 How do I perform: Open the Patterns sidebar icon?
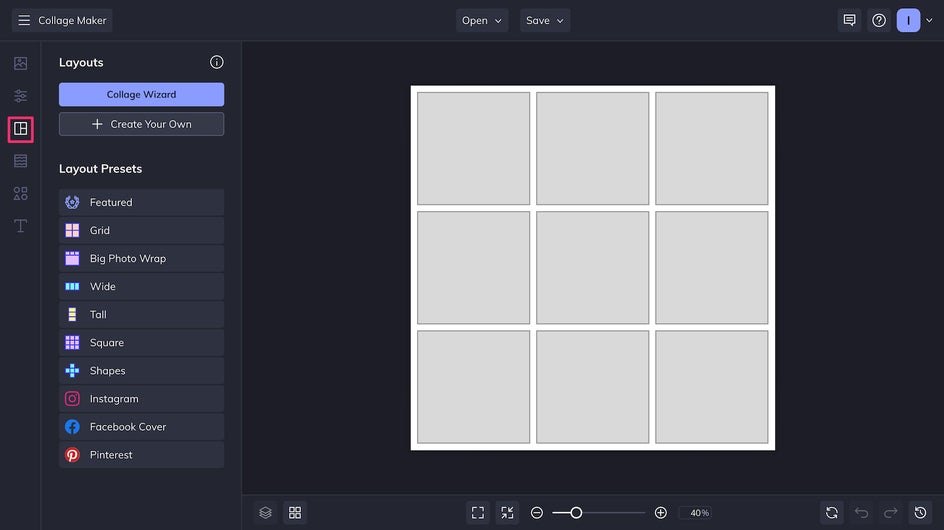click(20, 161)
